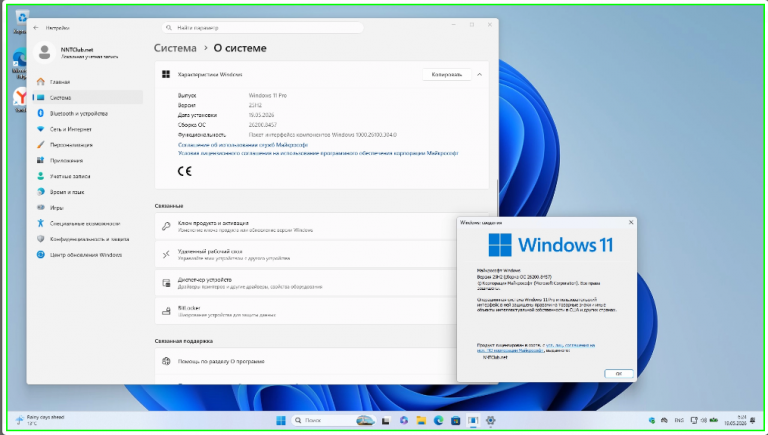Open Task View on the taskbar
This screenshot has height=435, width=768.
click(x=385, y=420)
